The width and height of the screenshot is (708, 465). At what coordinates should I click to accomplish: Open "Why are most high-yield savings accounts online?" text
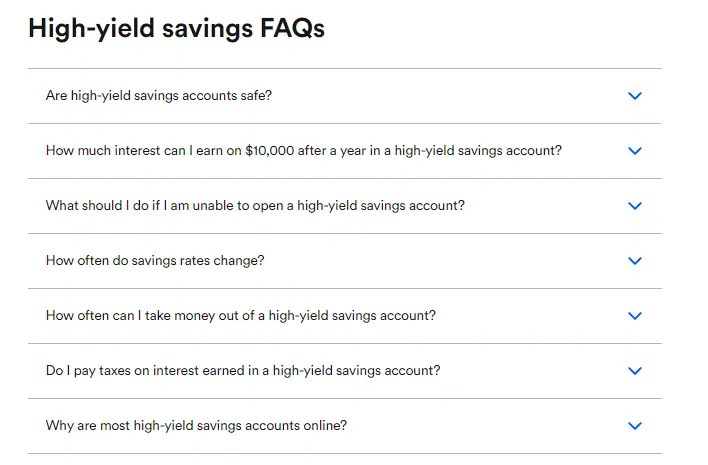tap(197, 426)
